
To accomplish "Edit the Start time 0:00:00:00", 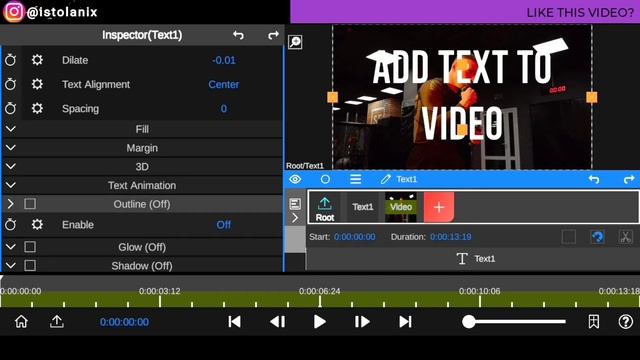I will click(x=354, y=237).
